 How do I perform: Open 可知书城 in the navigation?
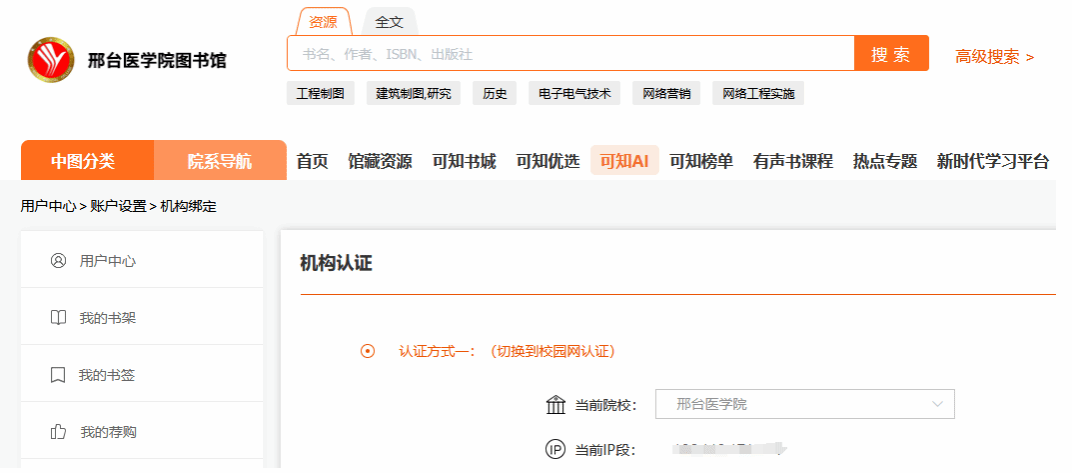464,161
